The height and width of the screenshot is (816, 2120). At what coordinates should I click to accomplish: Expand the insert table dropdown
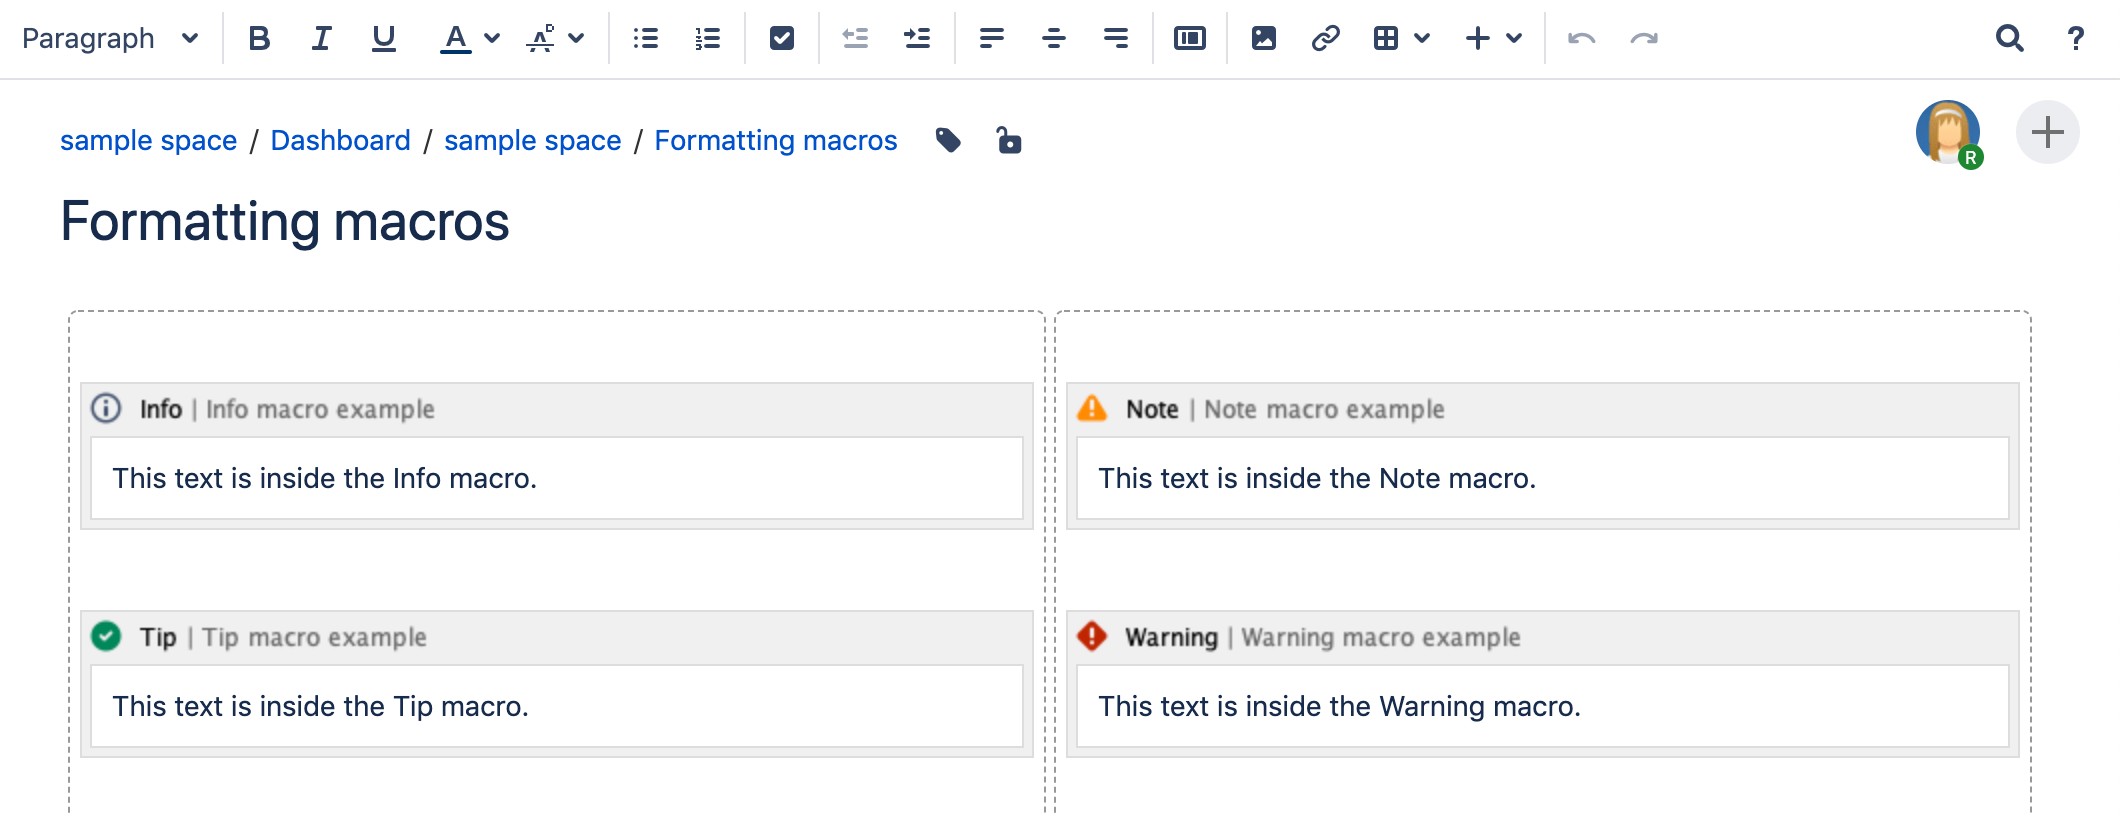1422,38
